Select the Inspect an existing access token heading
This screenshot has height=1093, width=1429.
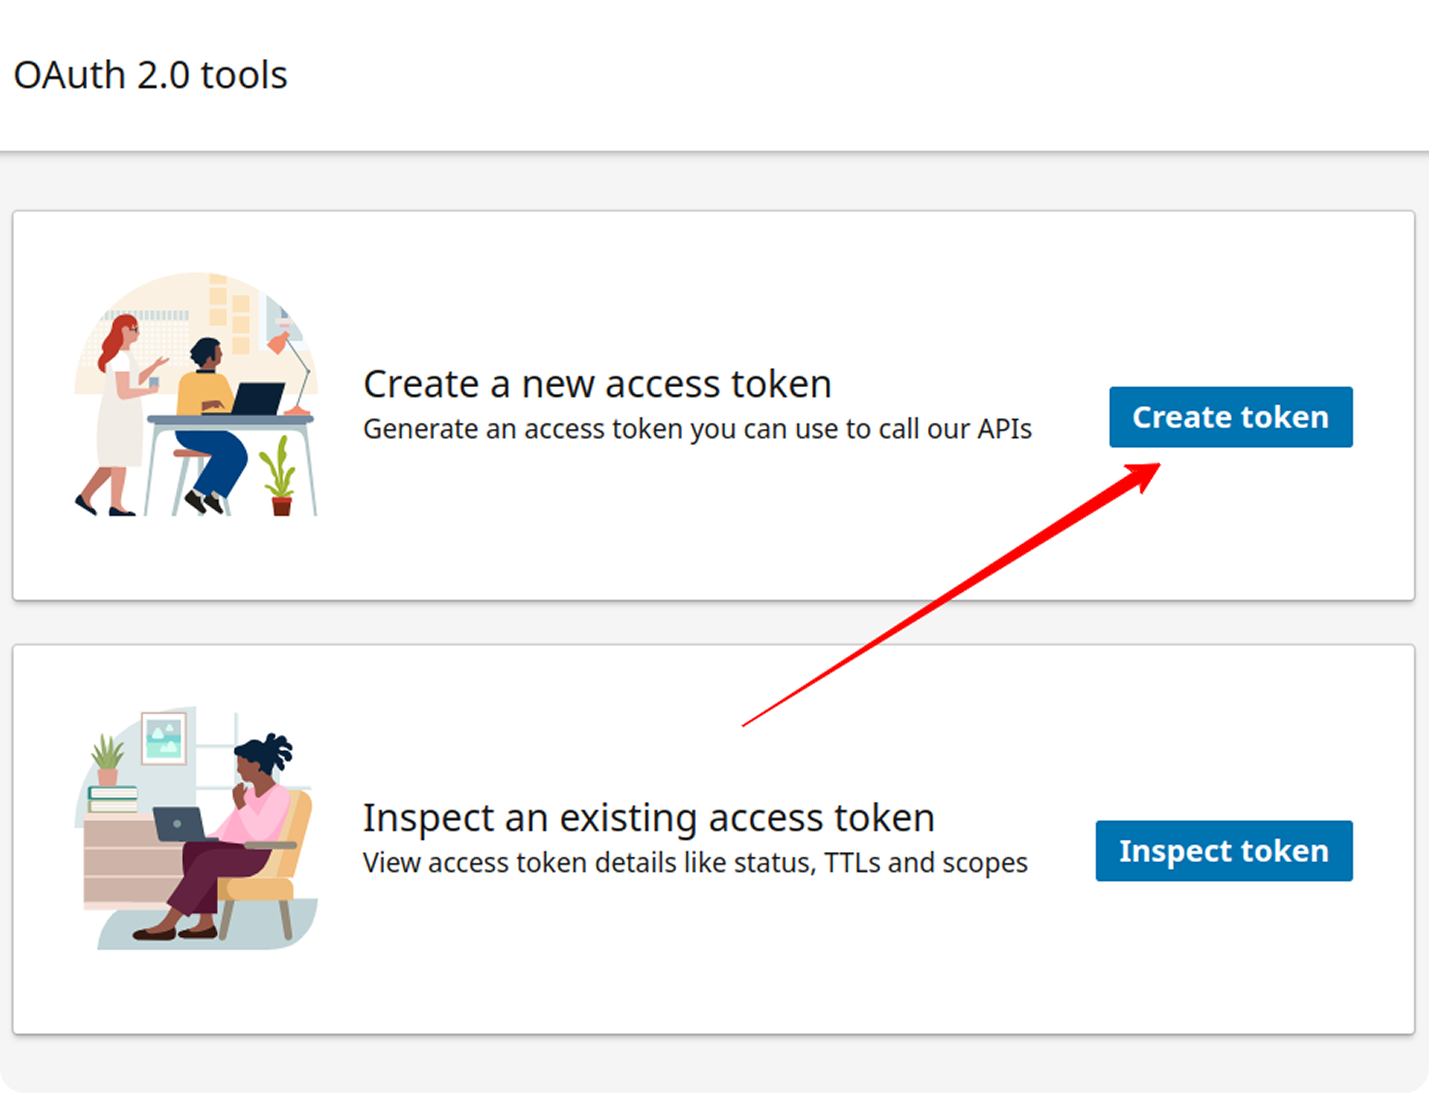click(648, 816)
